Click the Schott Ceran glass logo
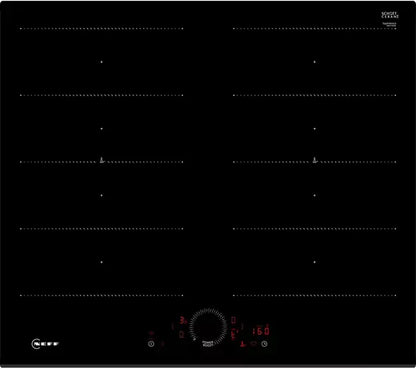 (390, 15)
